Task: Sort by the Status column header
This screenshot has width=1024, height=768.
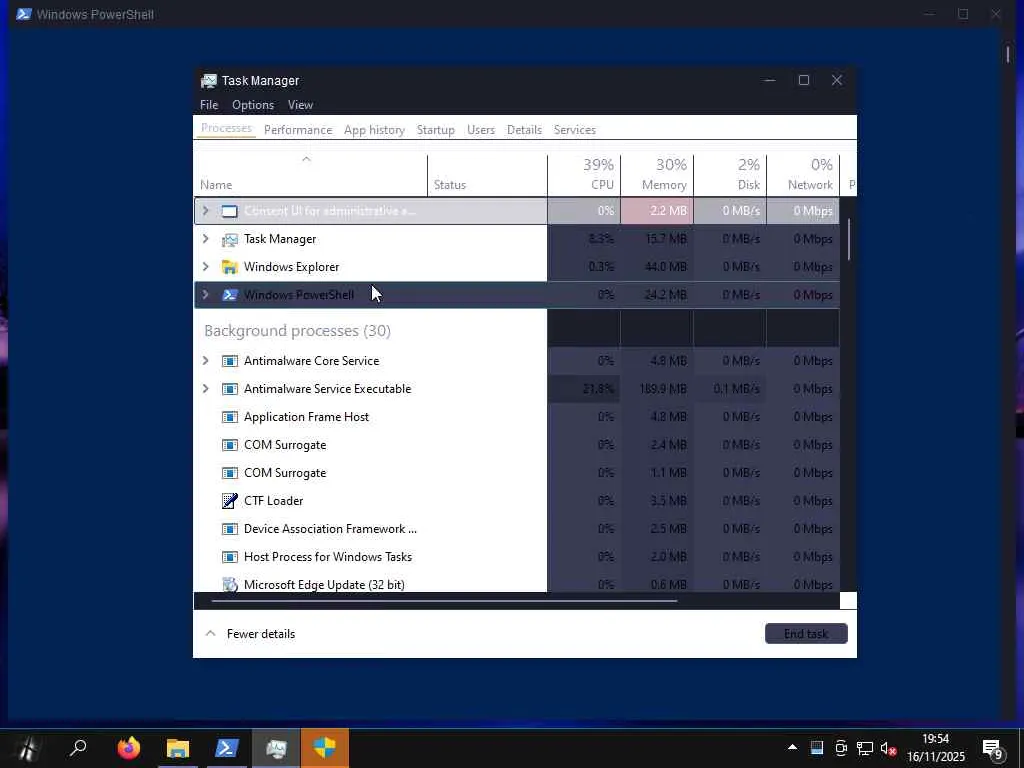Action: 487,176
